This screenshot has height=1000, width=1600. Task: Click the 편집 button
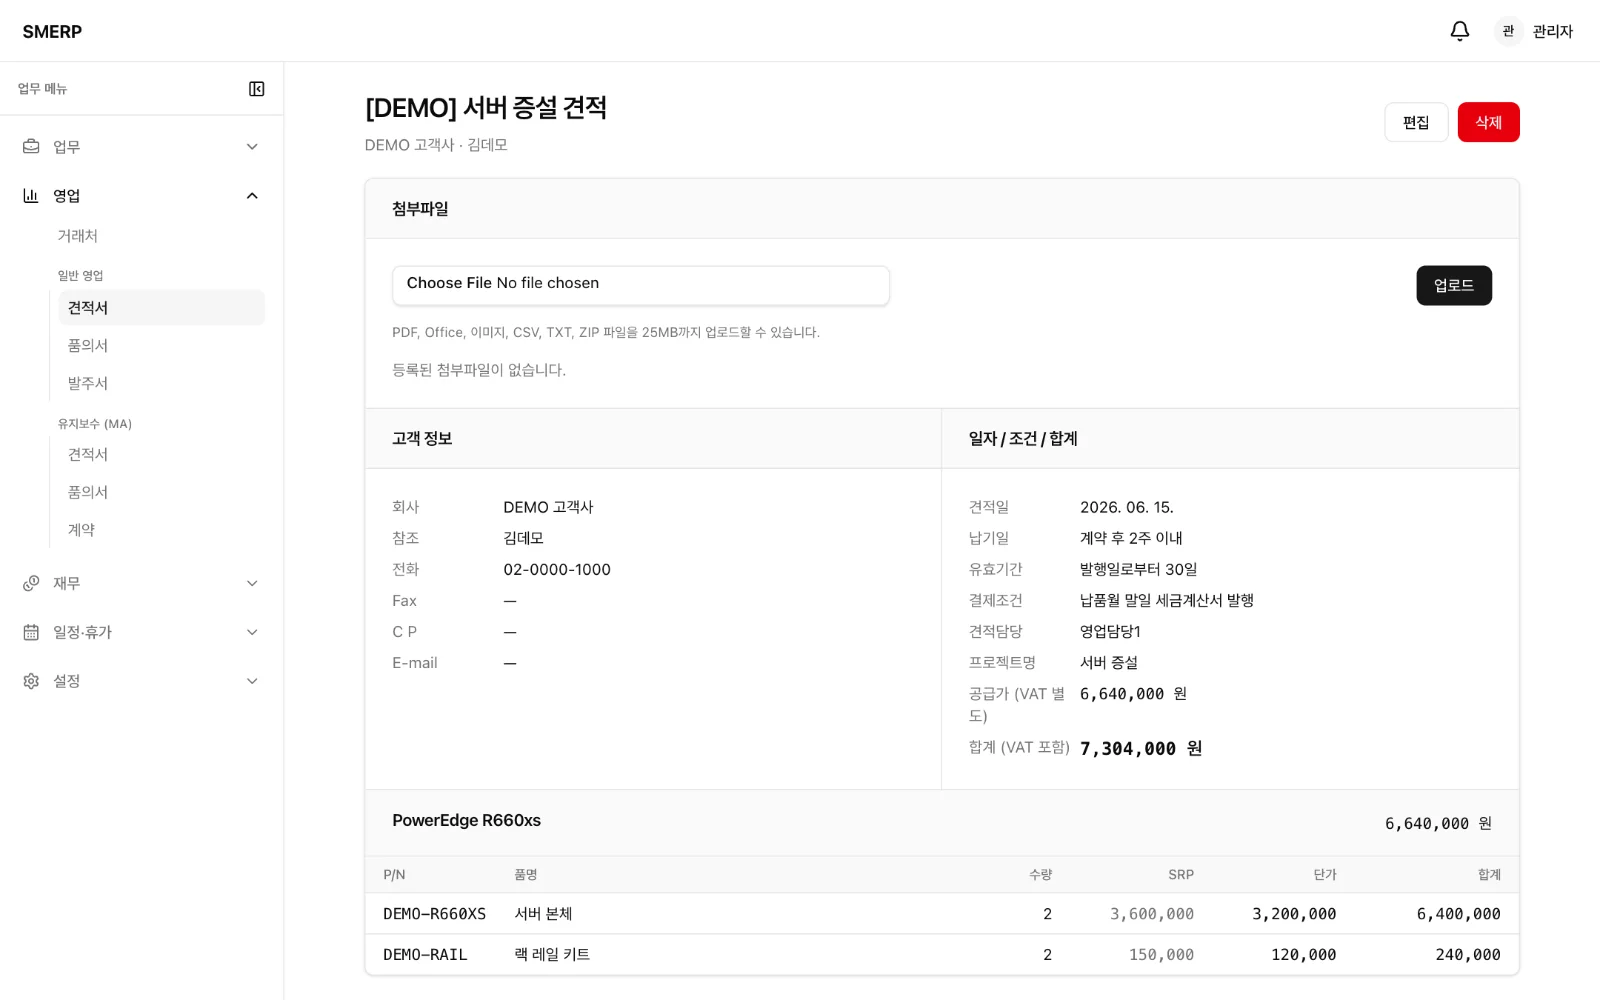1416,122
